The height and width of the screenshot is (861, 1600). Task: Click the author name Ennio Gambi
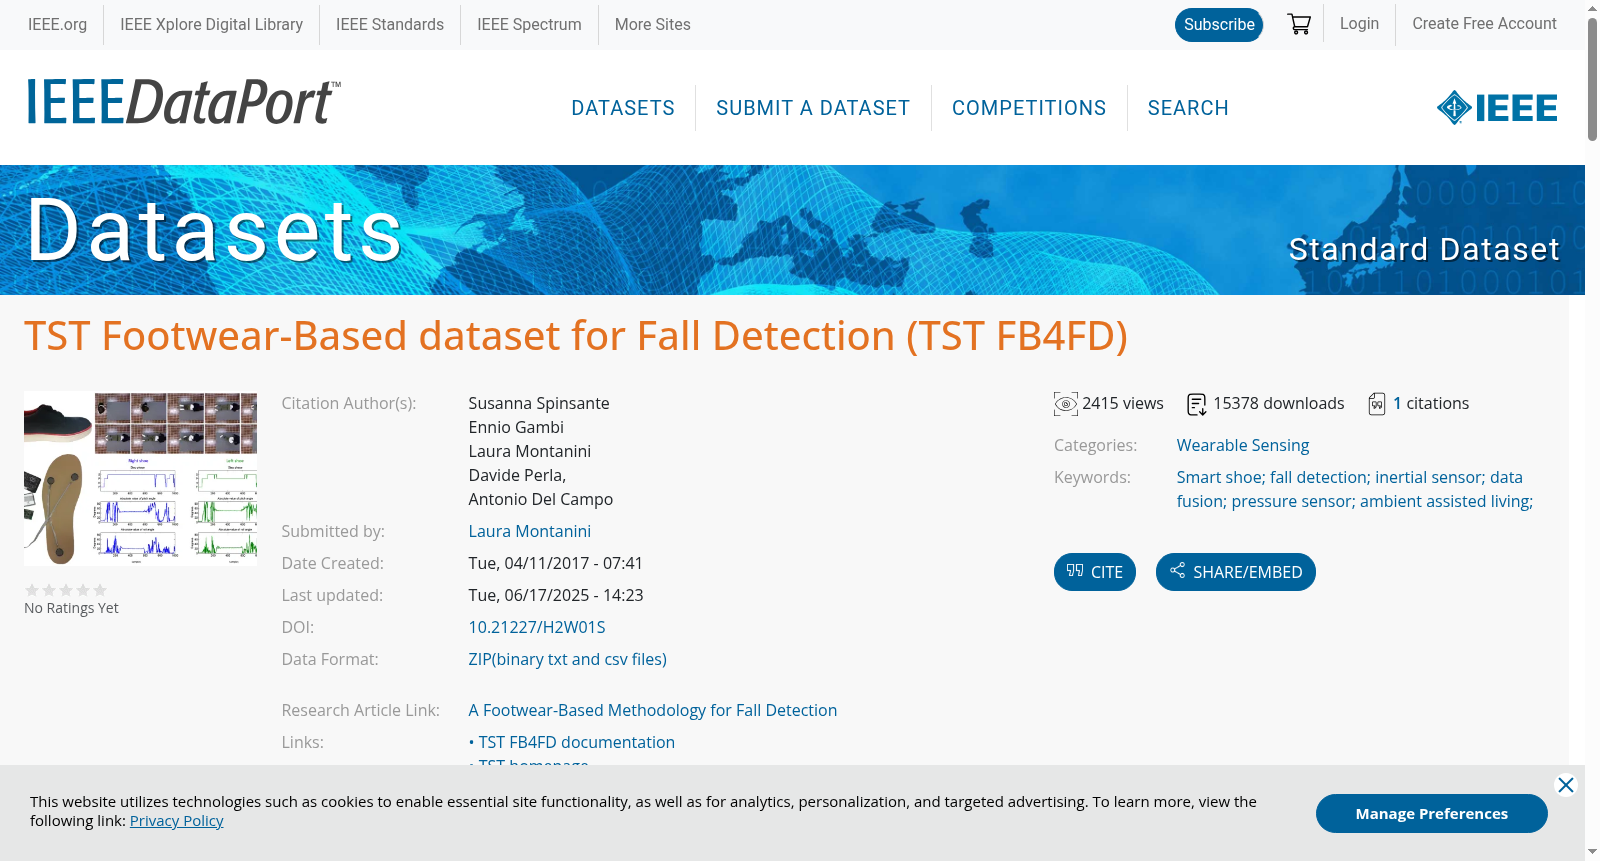click(x=516, y=427)
